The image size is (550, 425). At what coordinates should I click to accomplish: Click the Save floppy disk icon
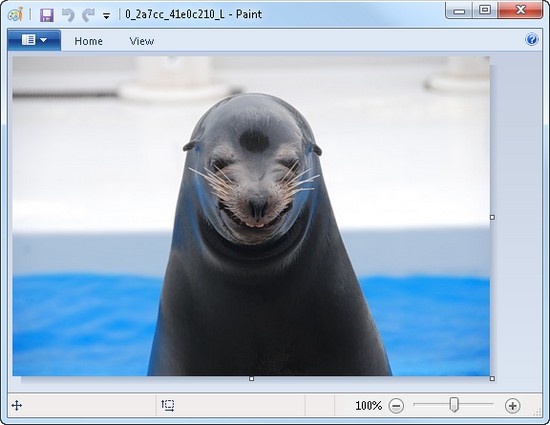click(x=47, y=15)
